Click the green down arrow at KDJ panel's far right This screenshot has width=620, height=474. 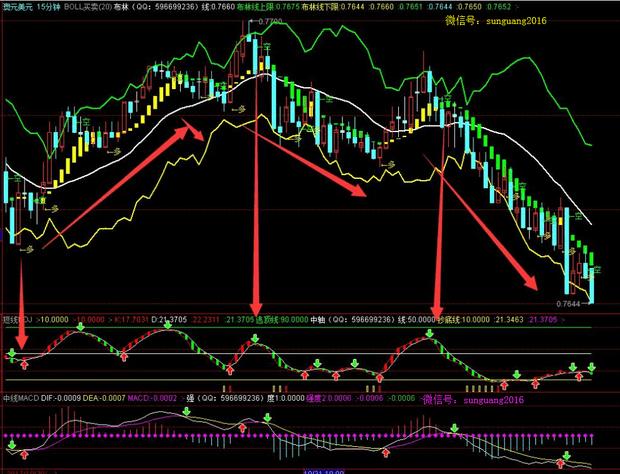click(x=591, y=366)
